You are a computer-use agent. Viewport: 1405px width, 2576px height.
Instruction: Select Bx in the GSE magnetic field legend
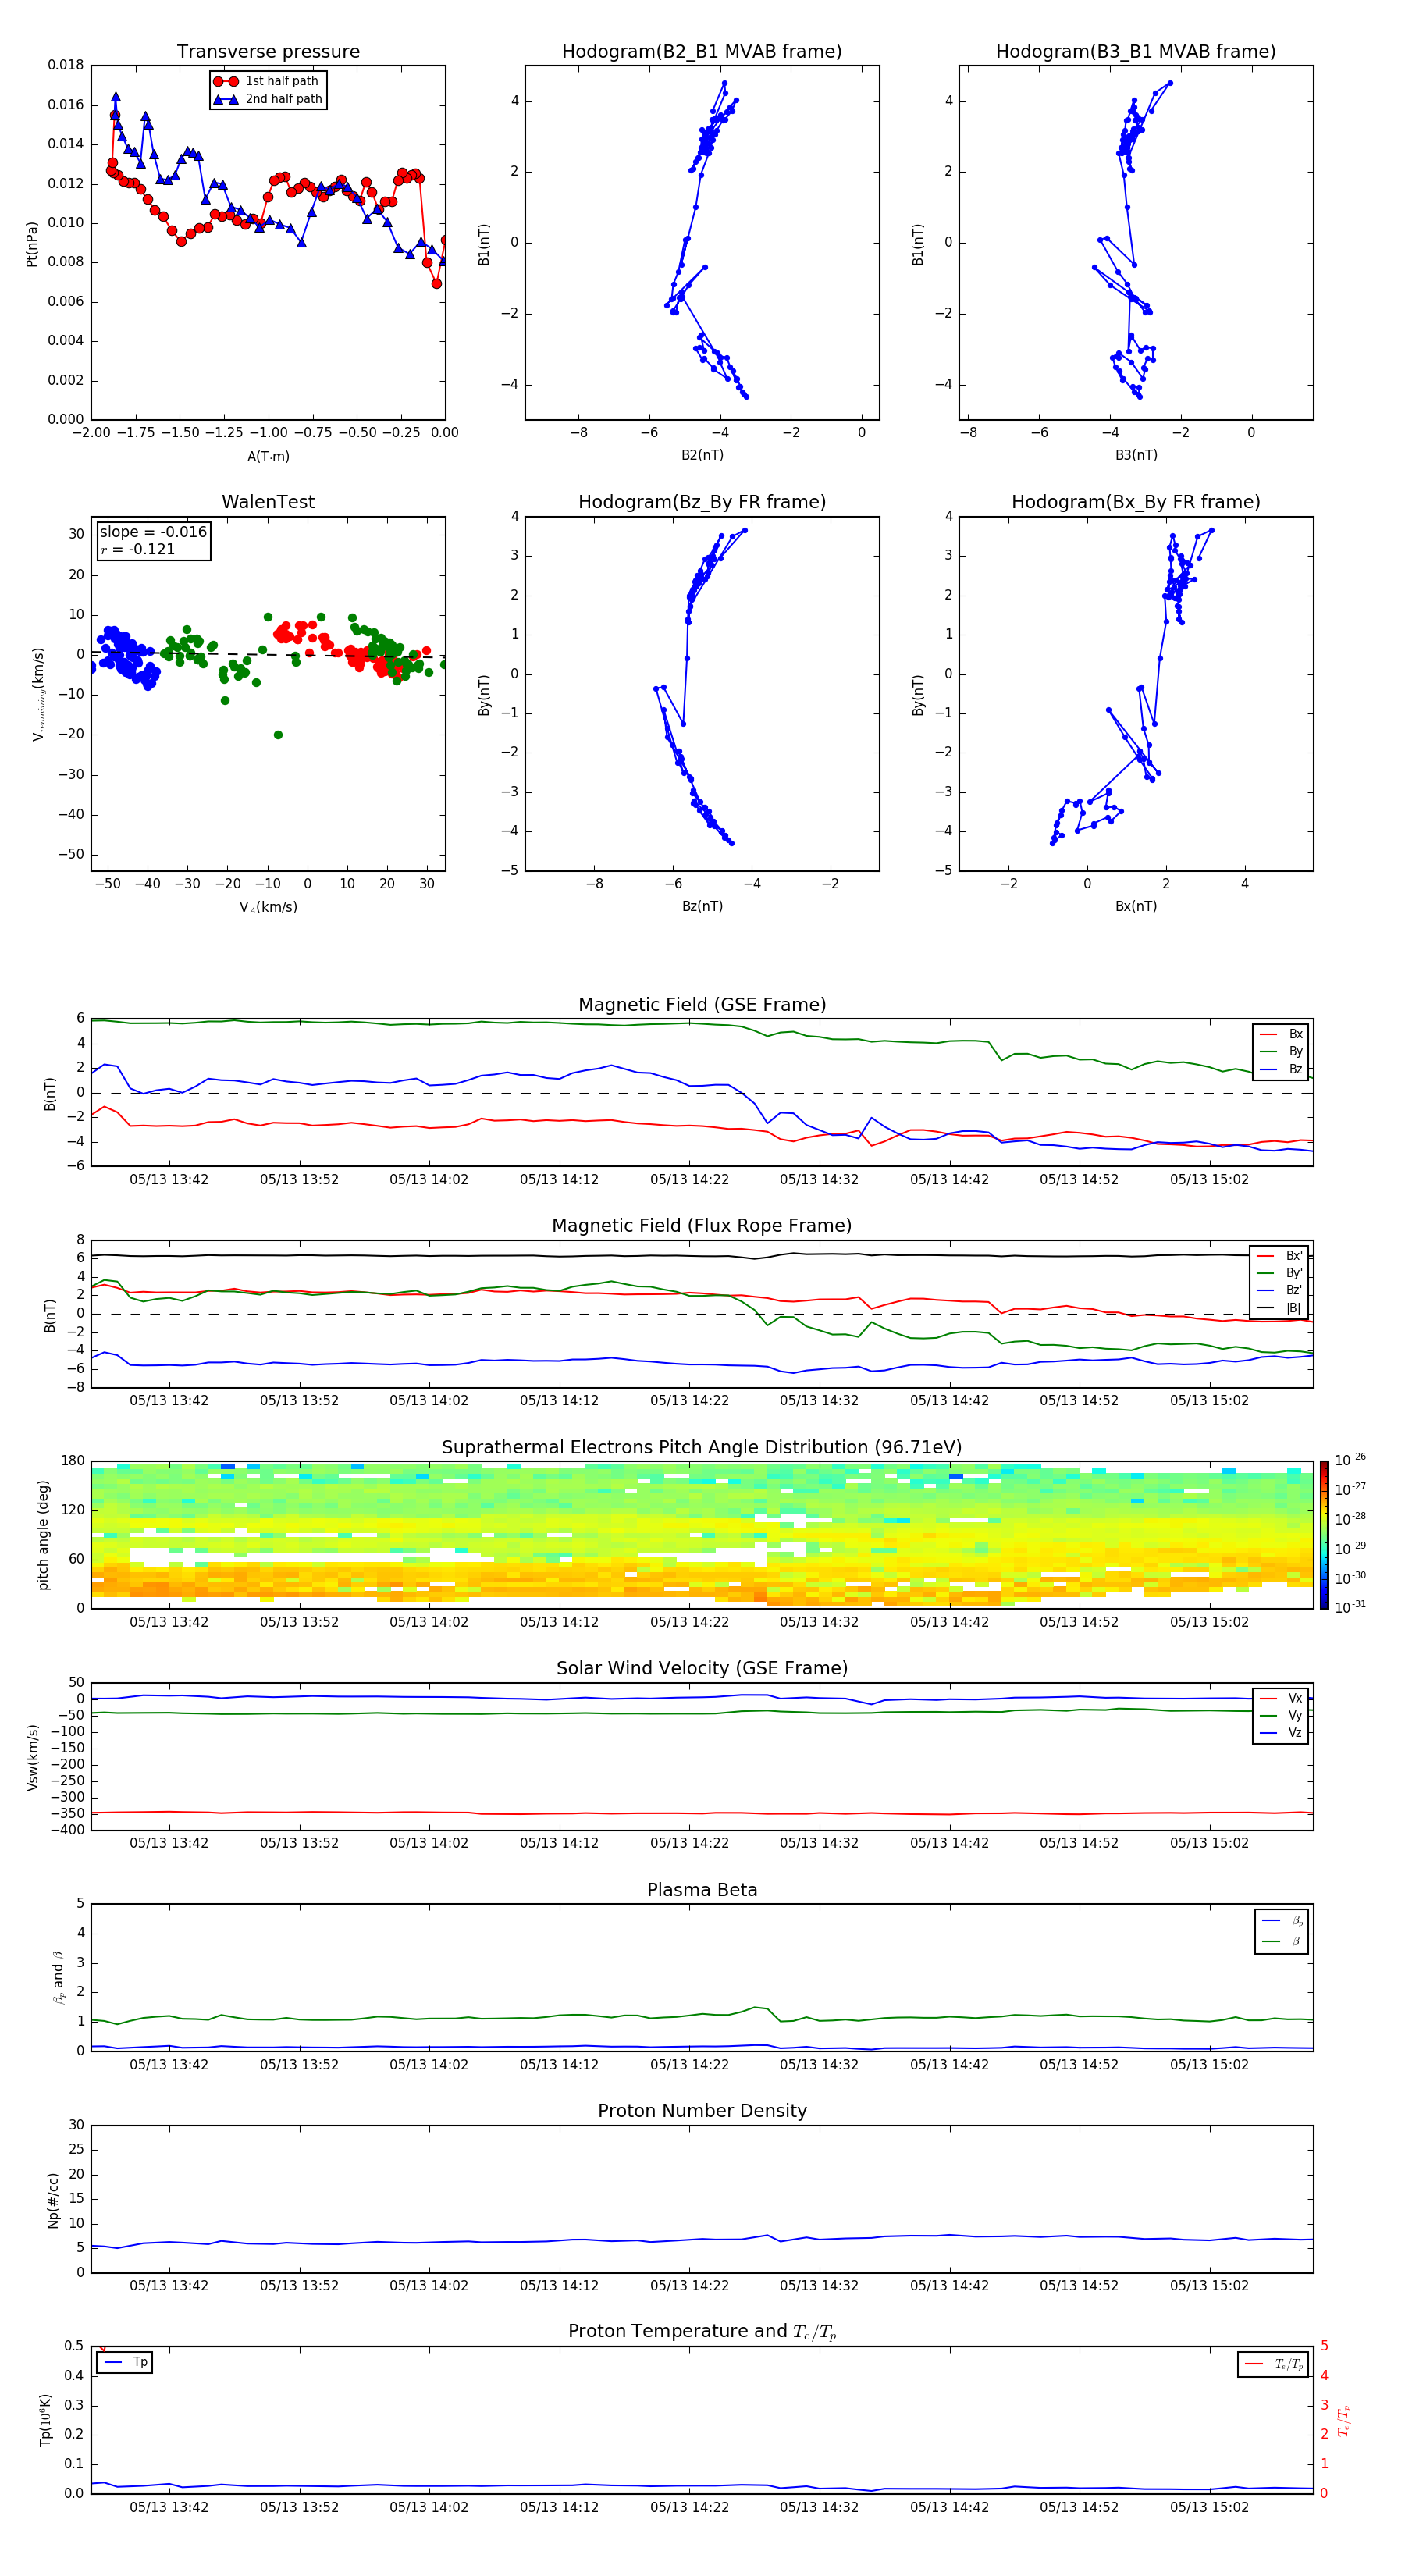1281,1035
